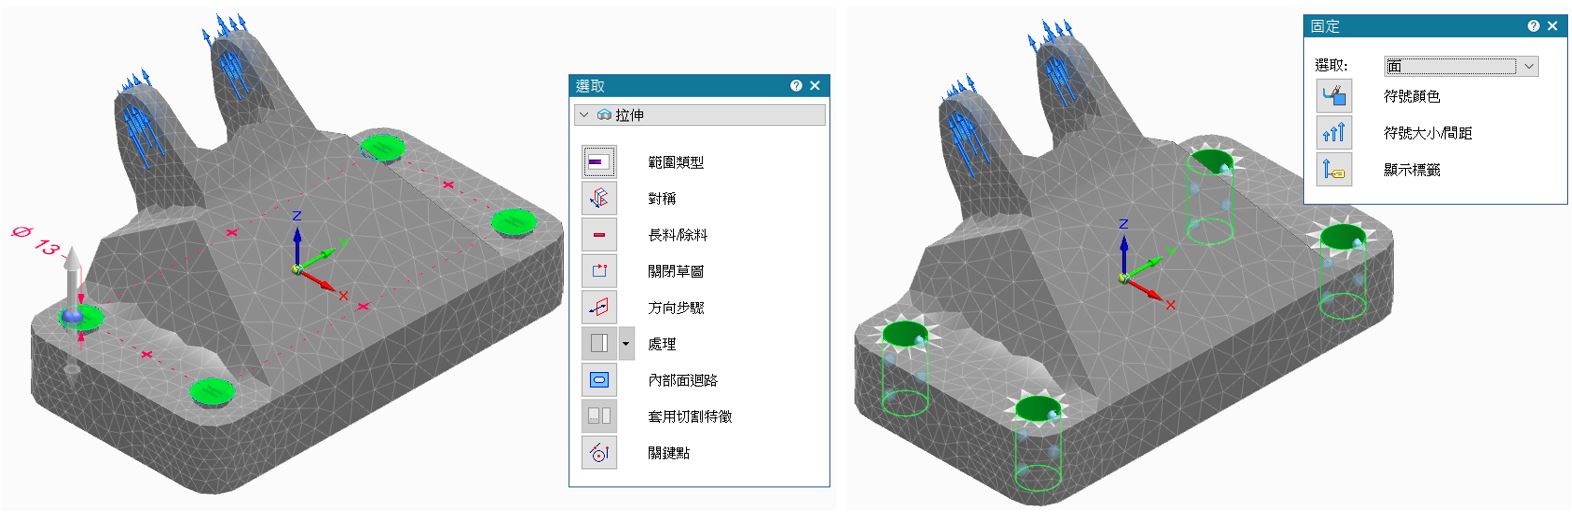Click the 符號大小/間距 label text

pos(1428,133)
